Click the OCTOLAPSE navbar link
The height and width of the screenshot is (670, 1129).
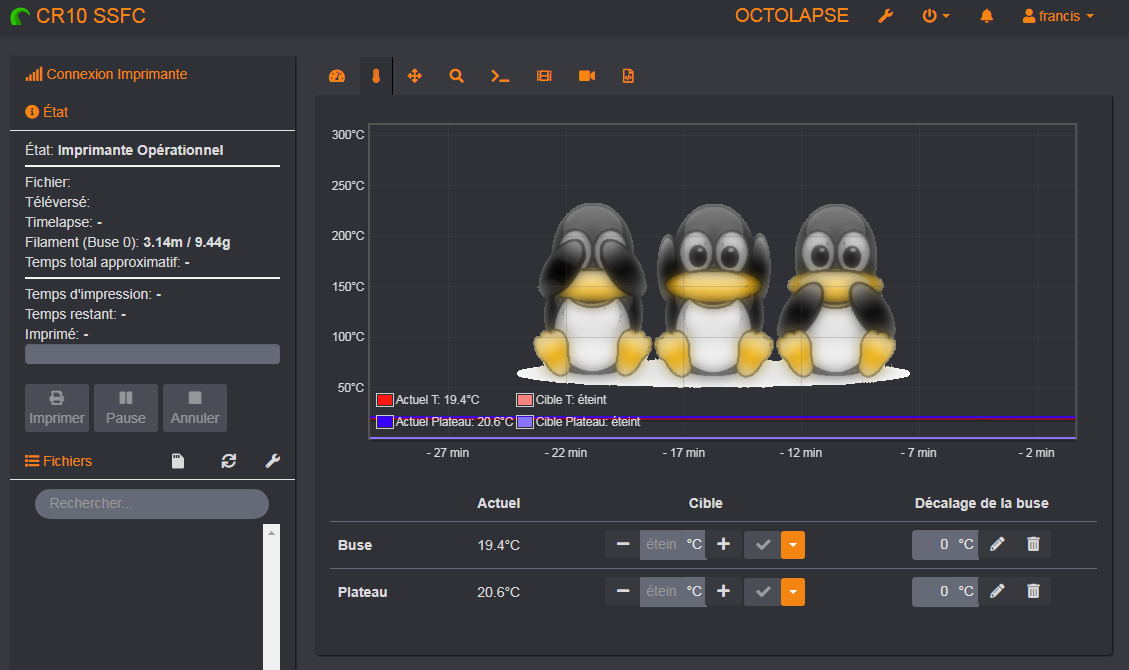791,16
